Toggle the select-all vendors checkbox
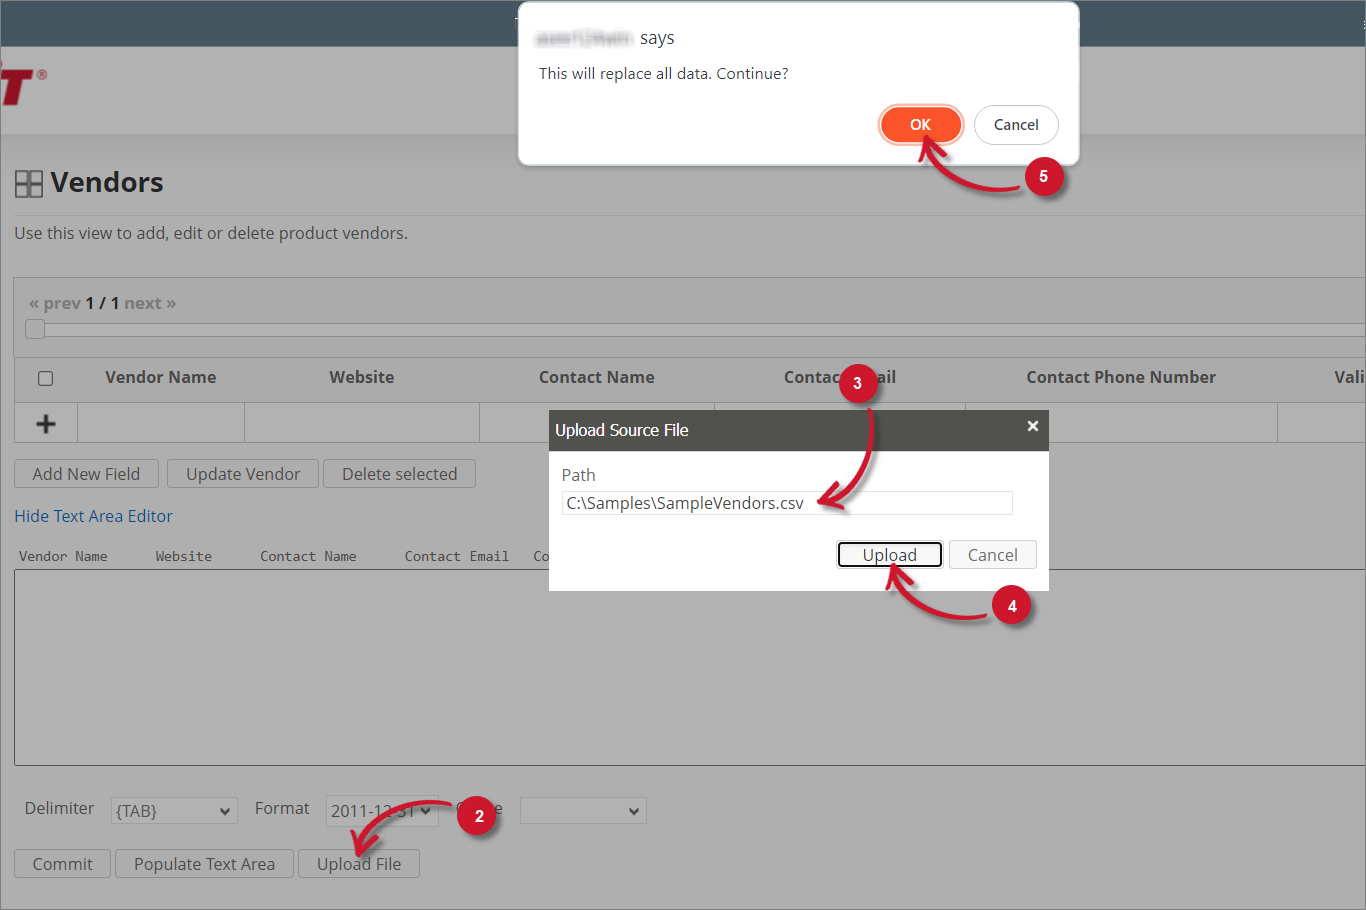Screen dimensions: 1366x910 [x=45, y=378]
